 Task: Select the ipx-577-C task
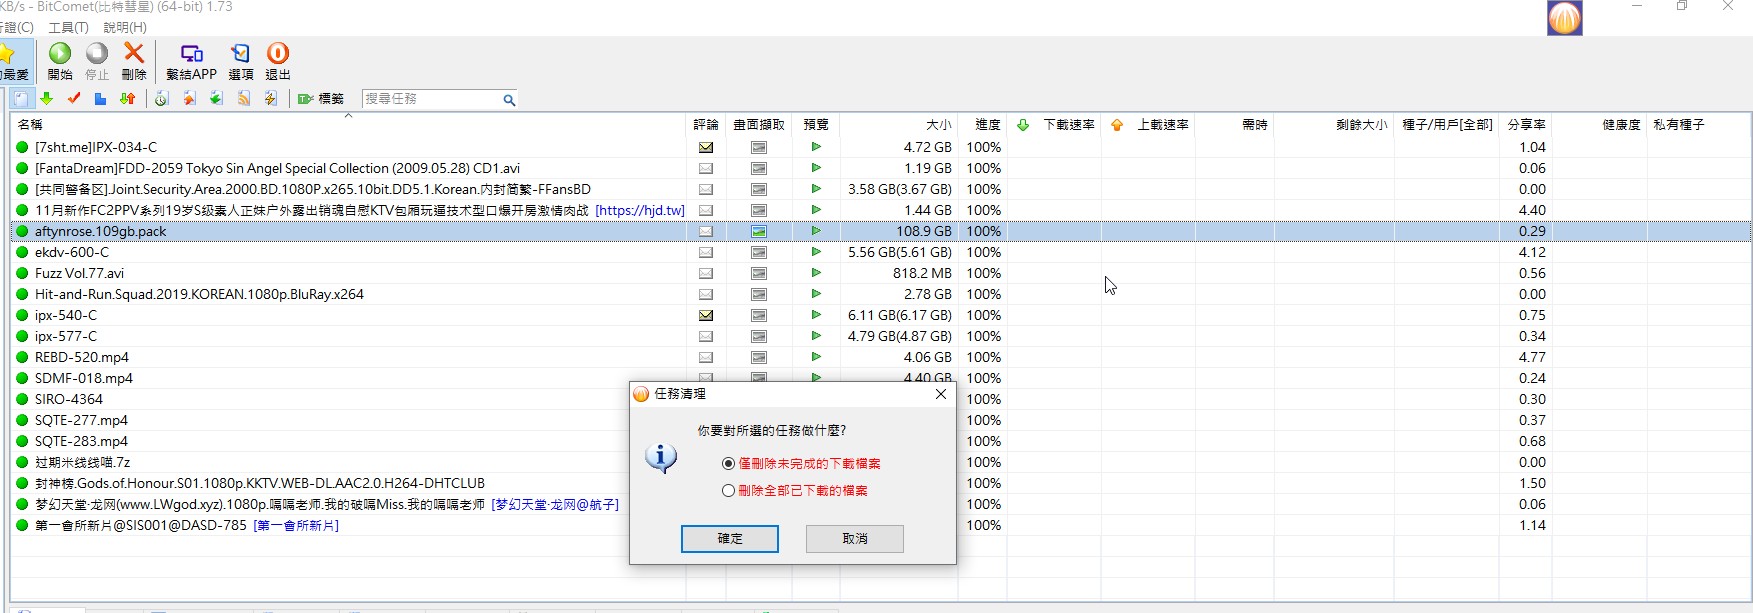(x=66, y=336)
